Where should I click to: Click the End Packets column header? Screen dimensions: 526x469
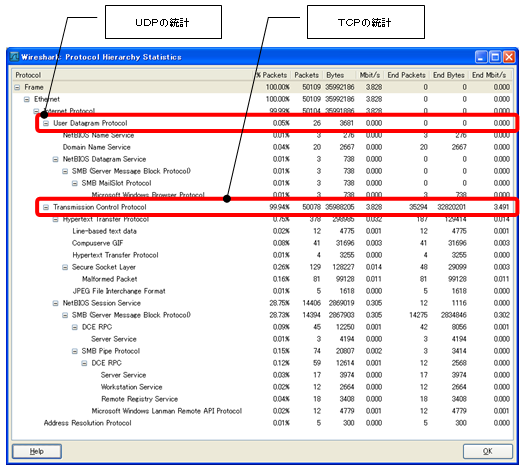tap(407, 75)
